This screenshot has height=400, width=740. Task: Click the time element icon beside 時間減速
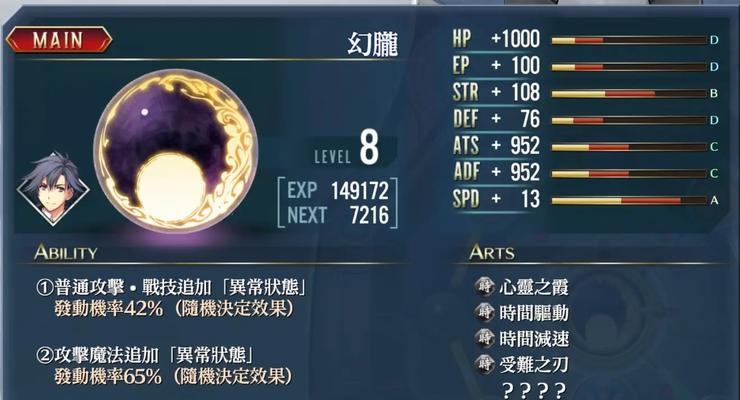[x=485, y=338]
